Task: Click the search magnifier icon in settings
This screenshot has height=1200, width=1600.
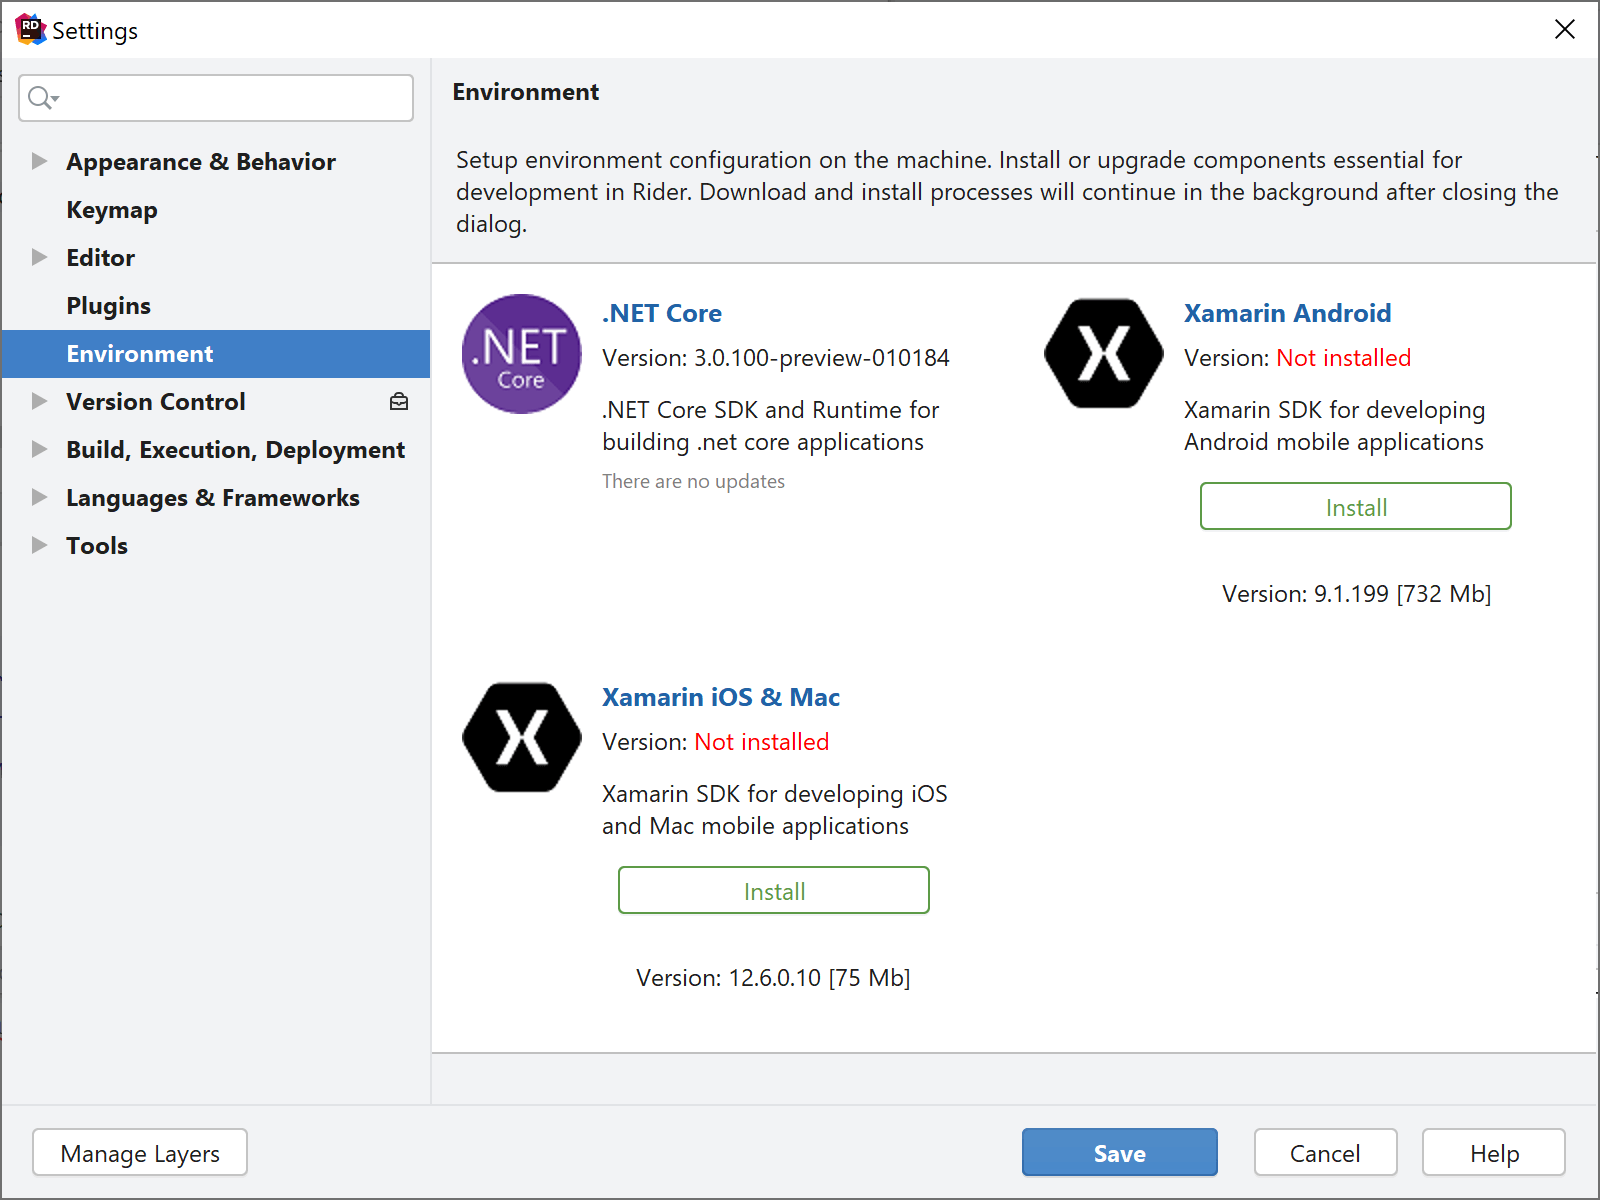Action: [x=43, y=98]
